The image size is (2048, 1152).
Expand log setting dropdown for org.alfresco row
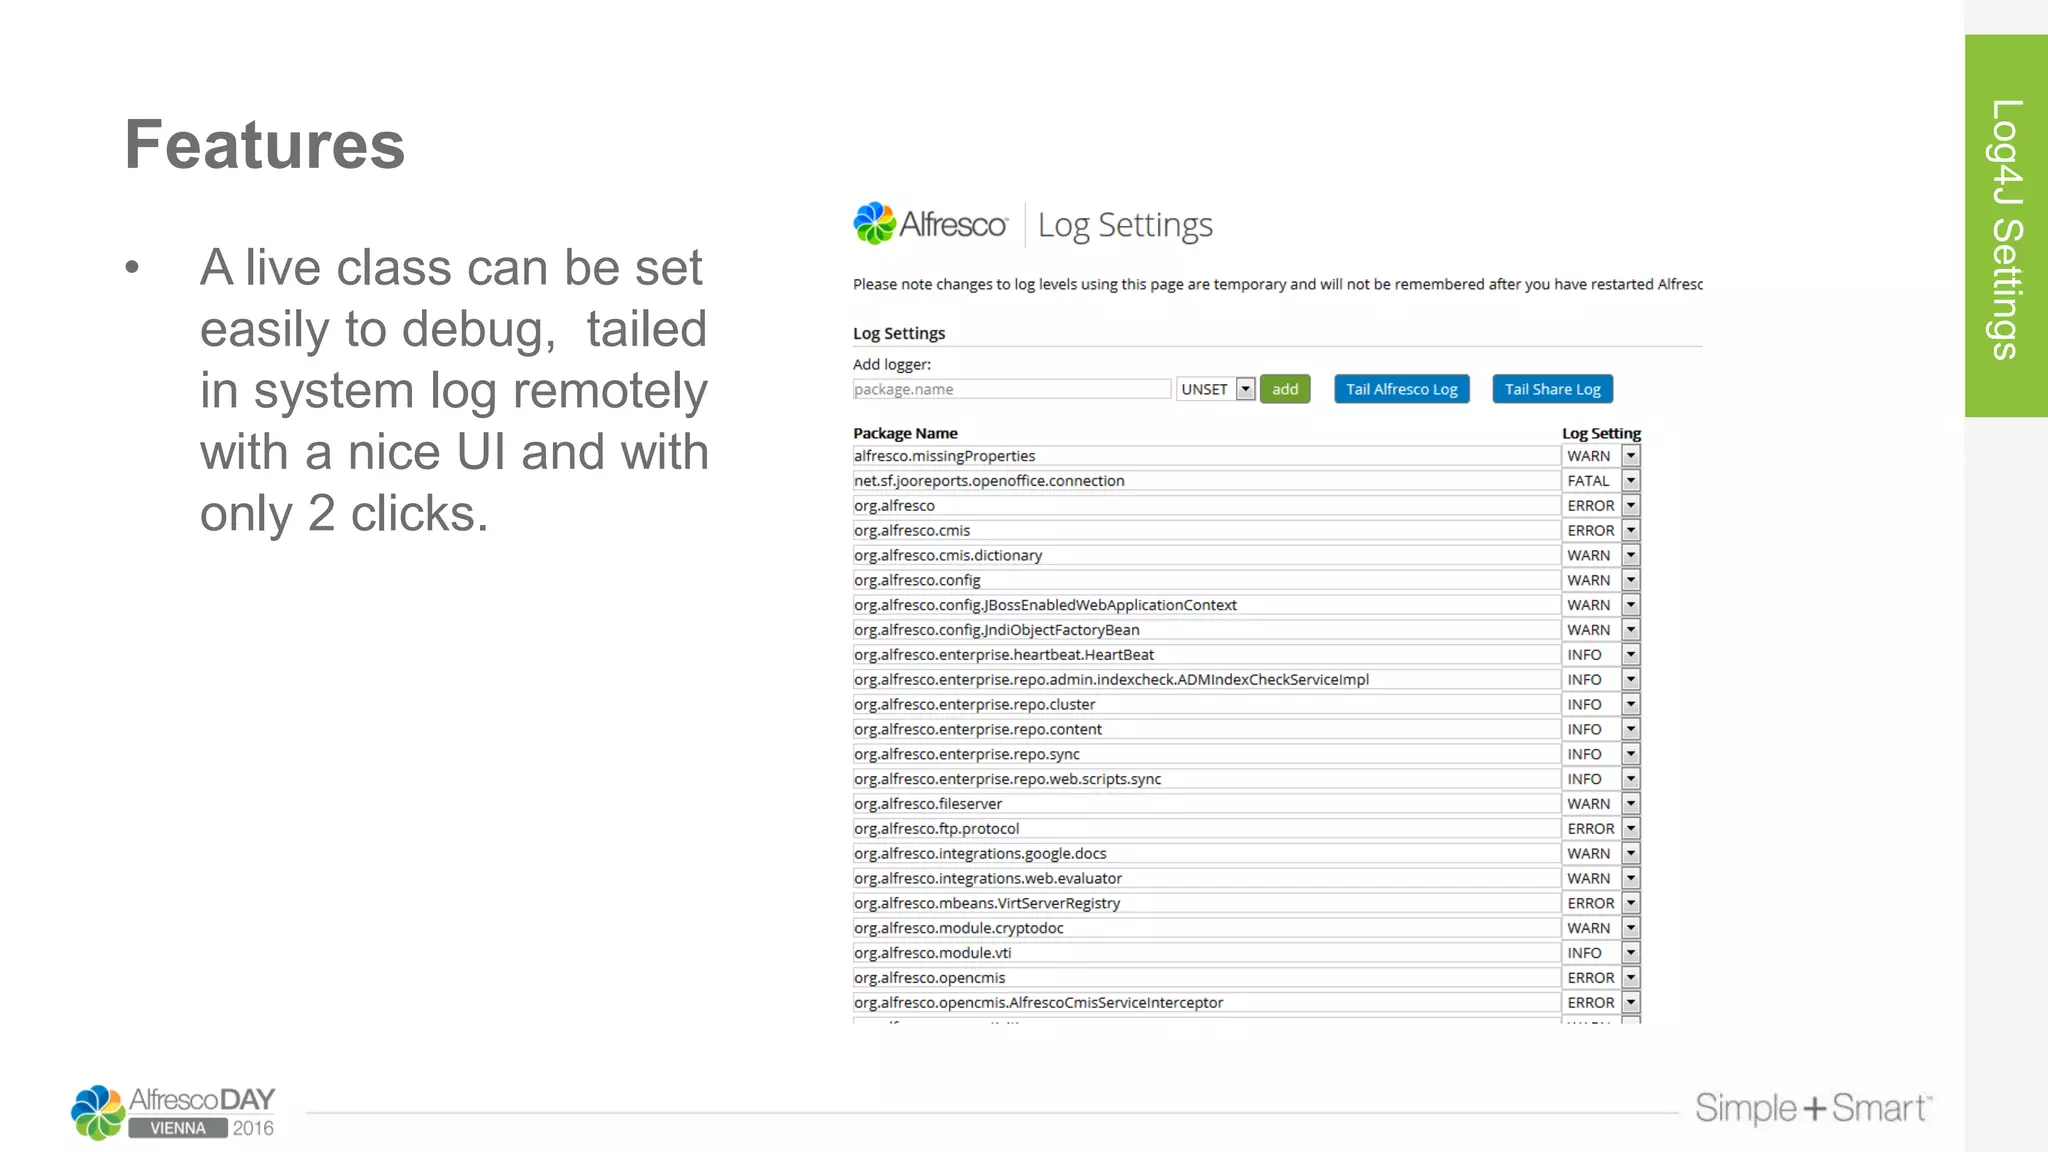point(1601,506)
